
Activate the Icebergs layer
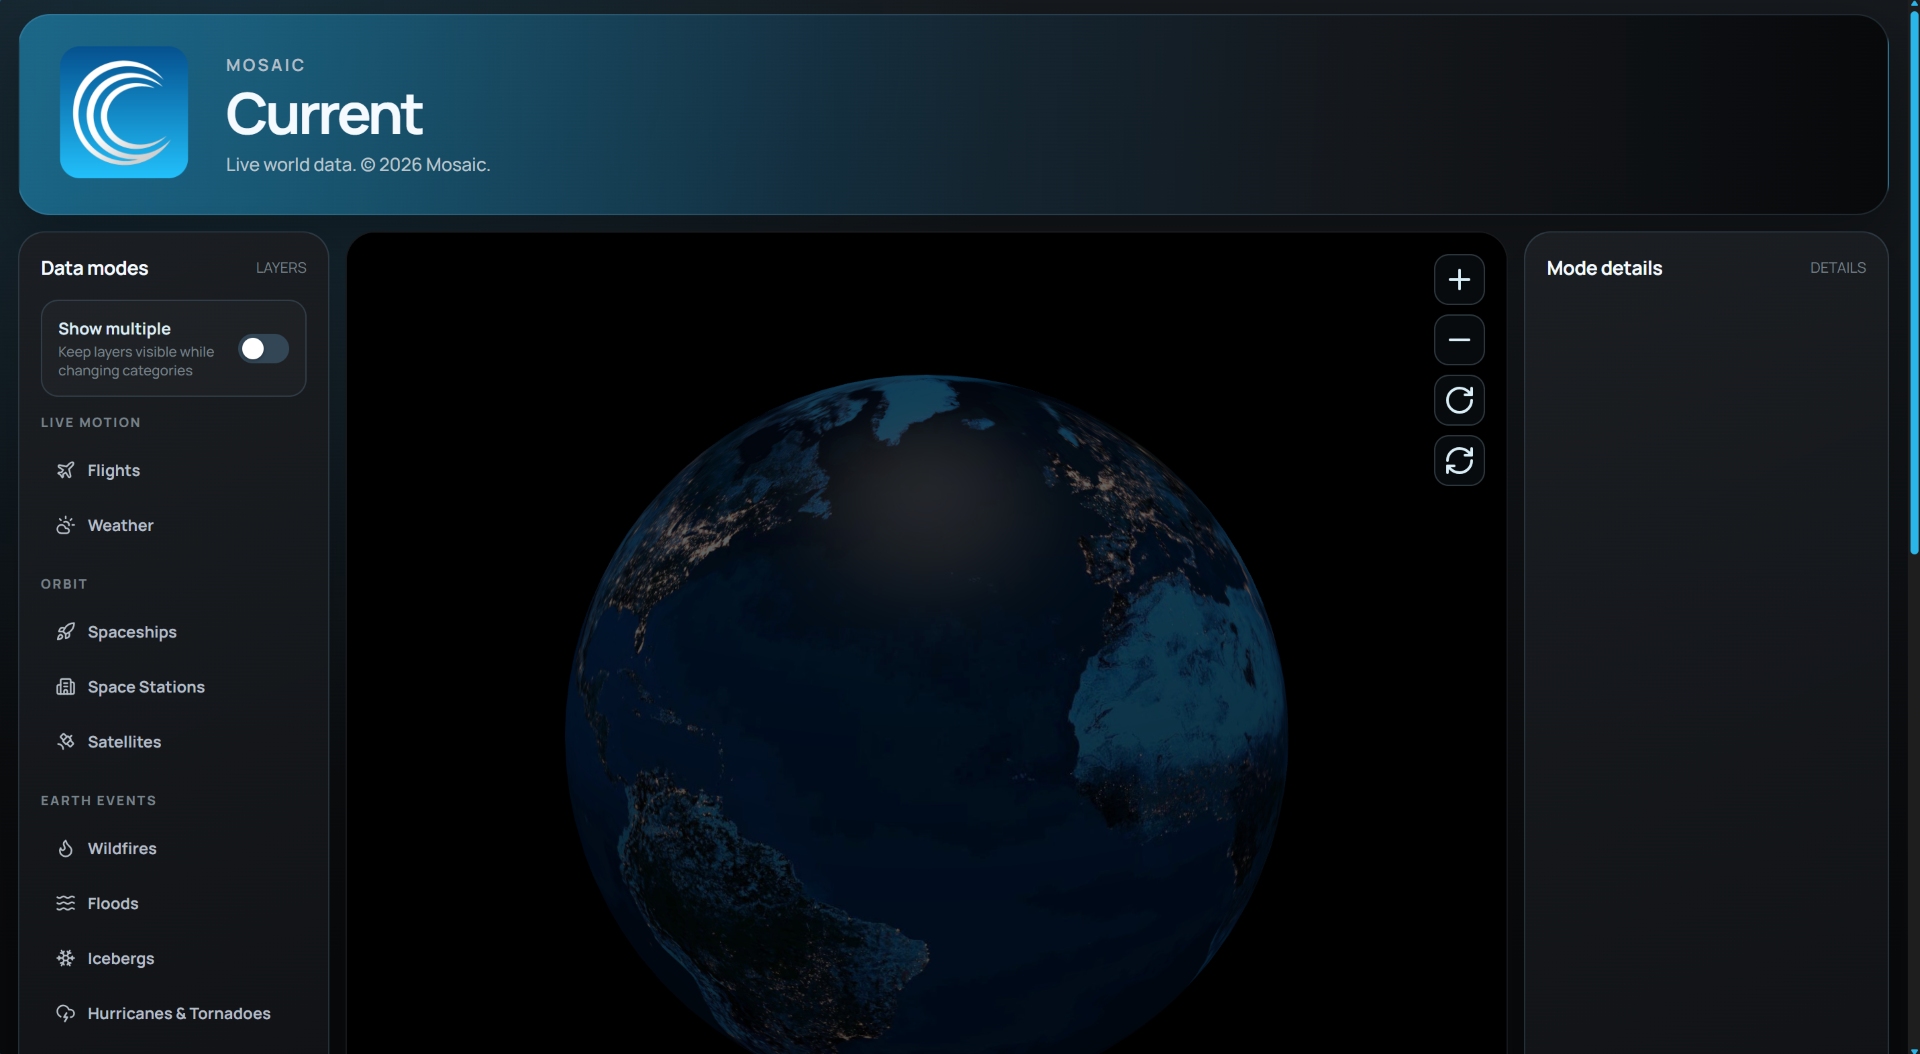point(173,958)
